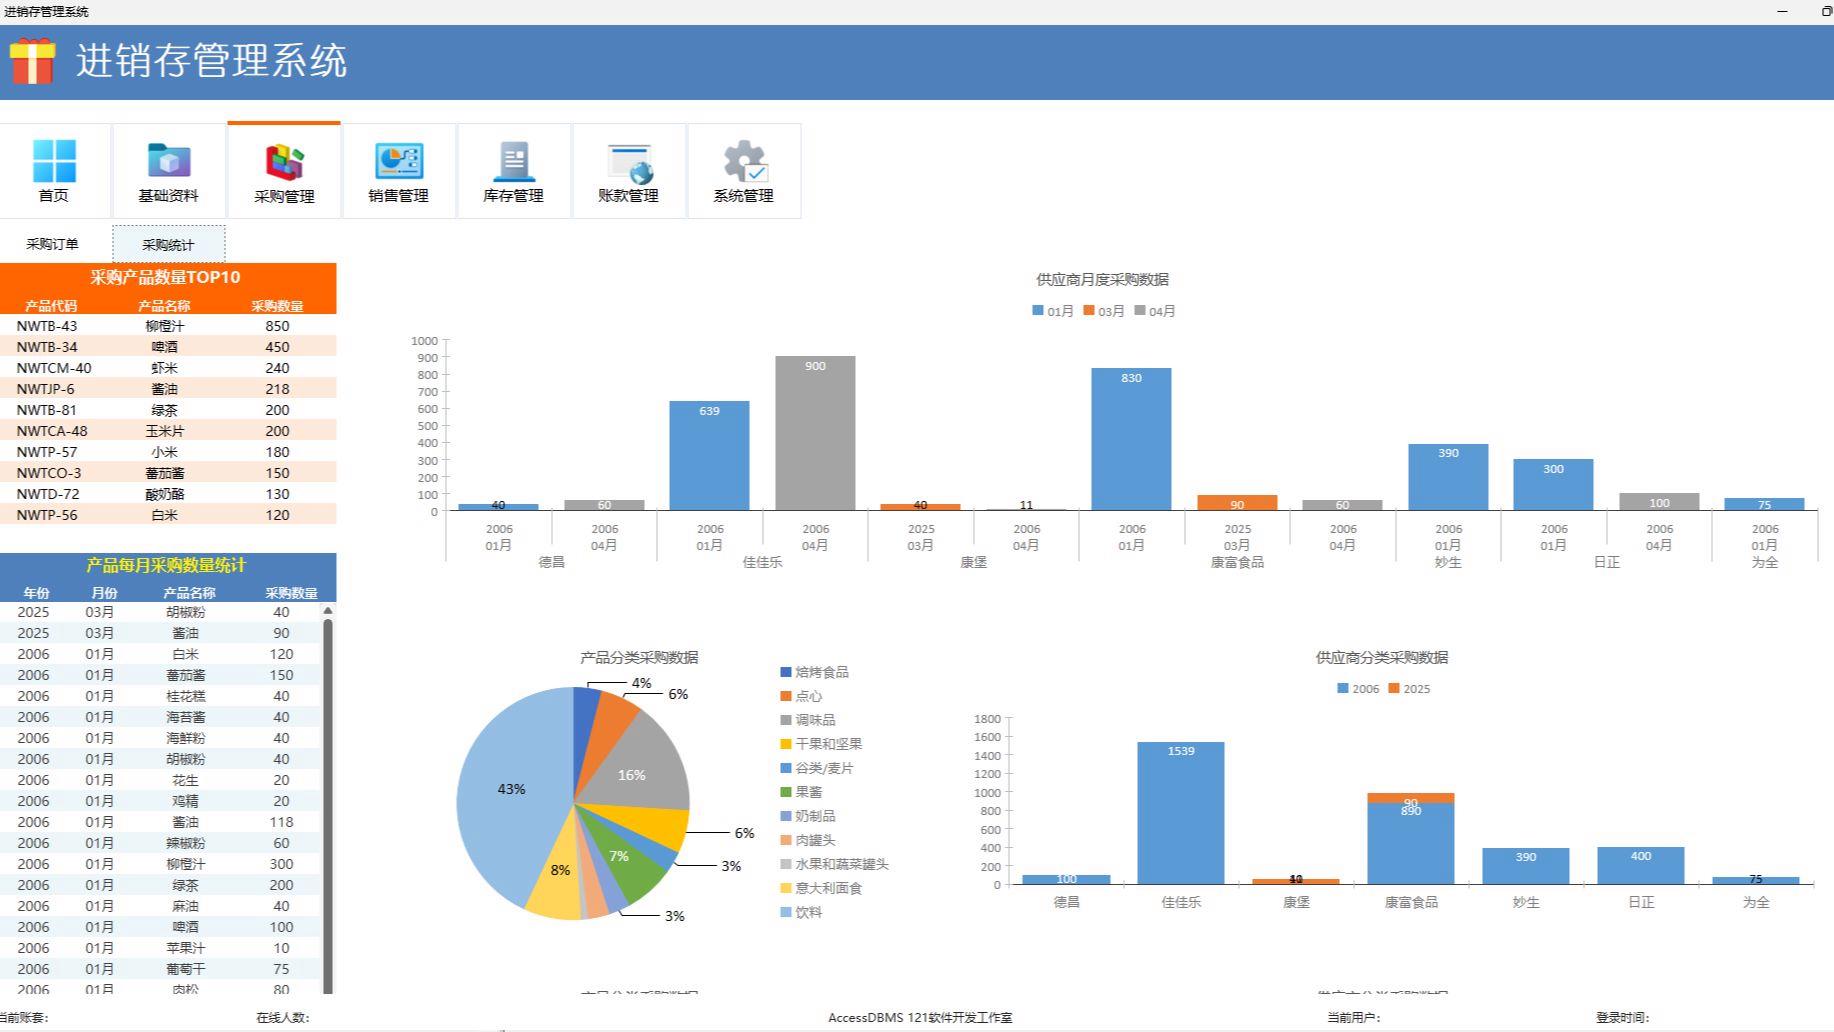Click the 900 bar for 佳佳乐 04月
Viewport: 1834px width, 1032px height.
pos(815,433)
